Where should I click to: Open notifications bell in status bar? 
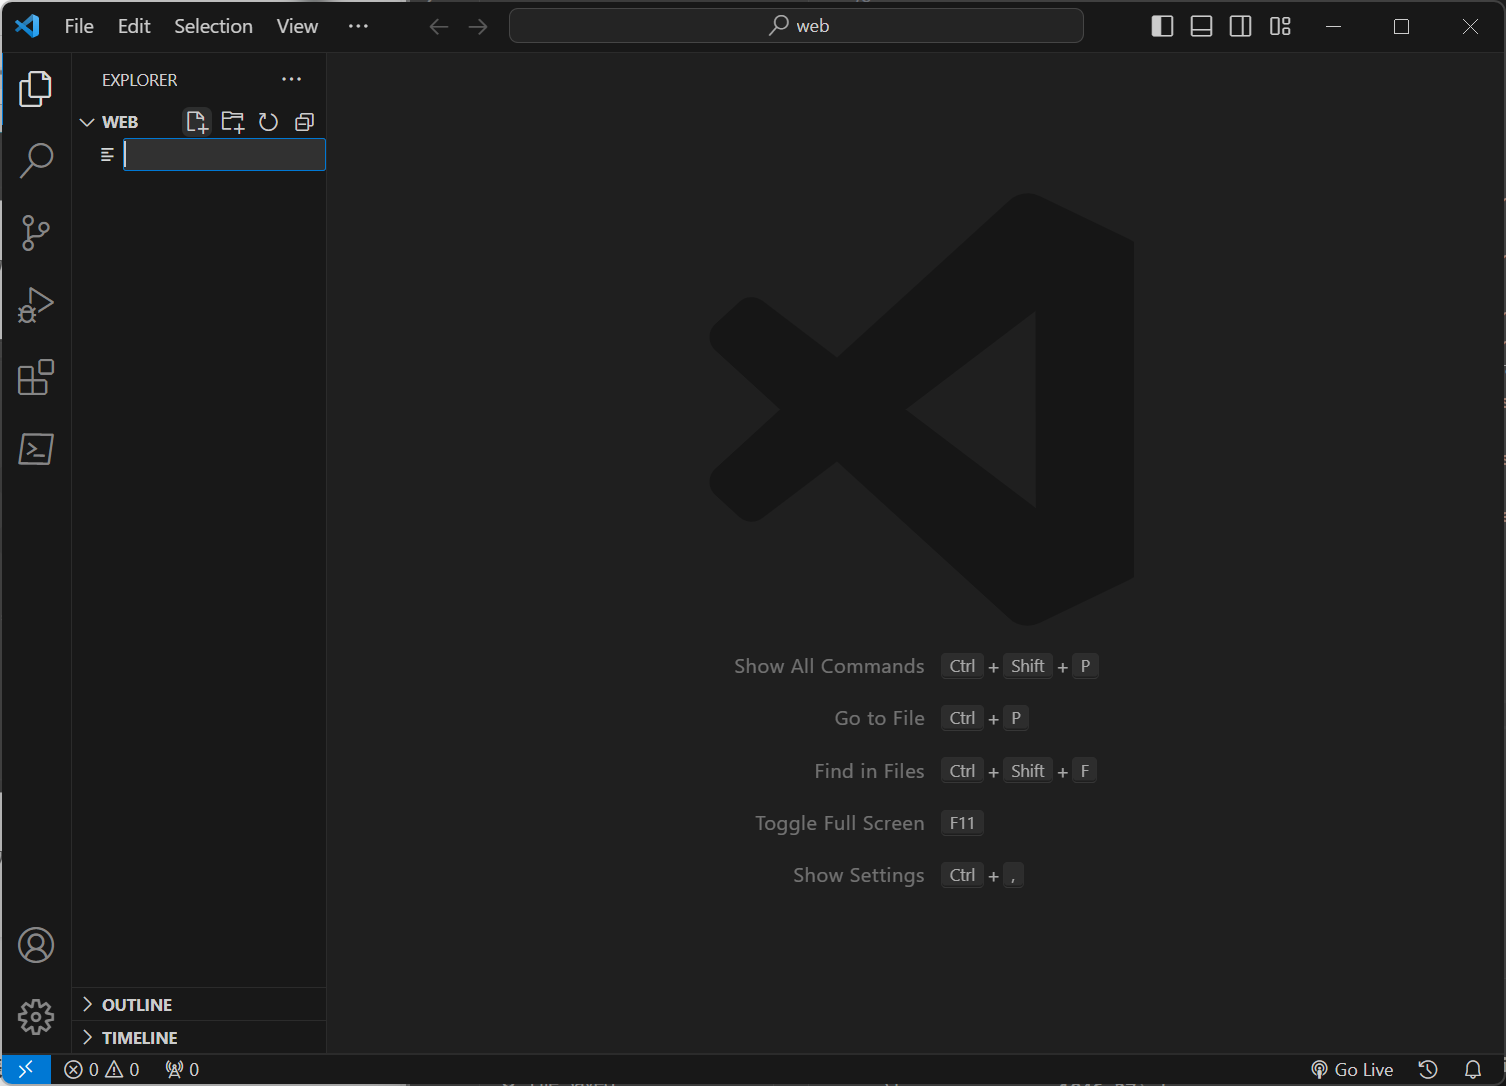1473,1069
